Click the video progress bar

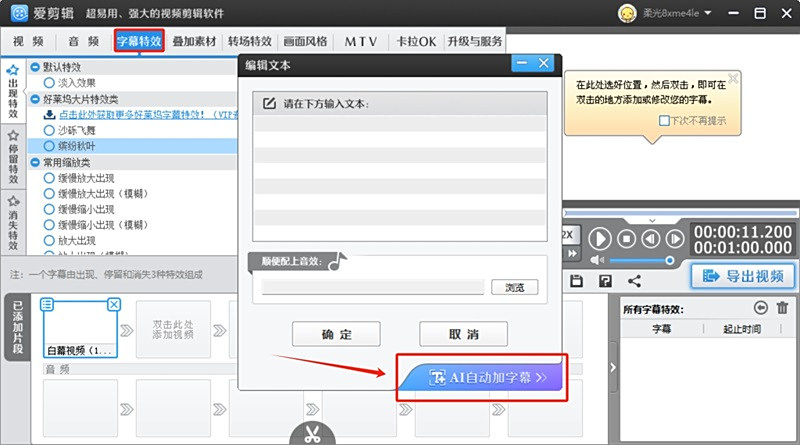[681, 213]
